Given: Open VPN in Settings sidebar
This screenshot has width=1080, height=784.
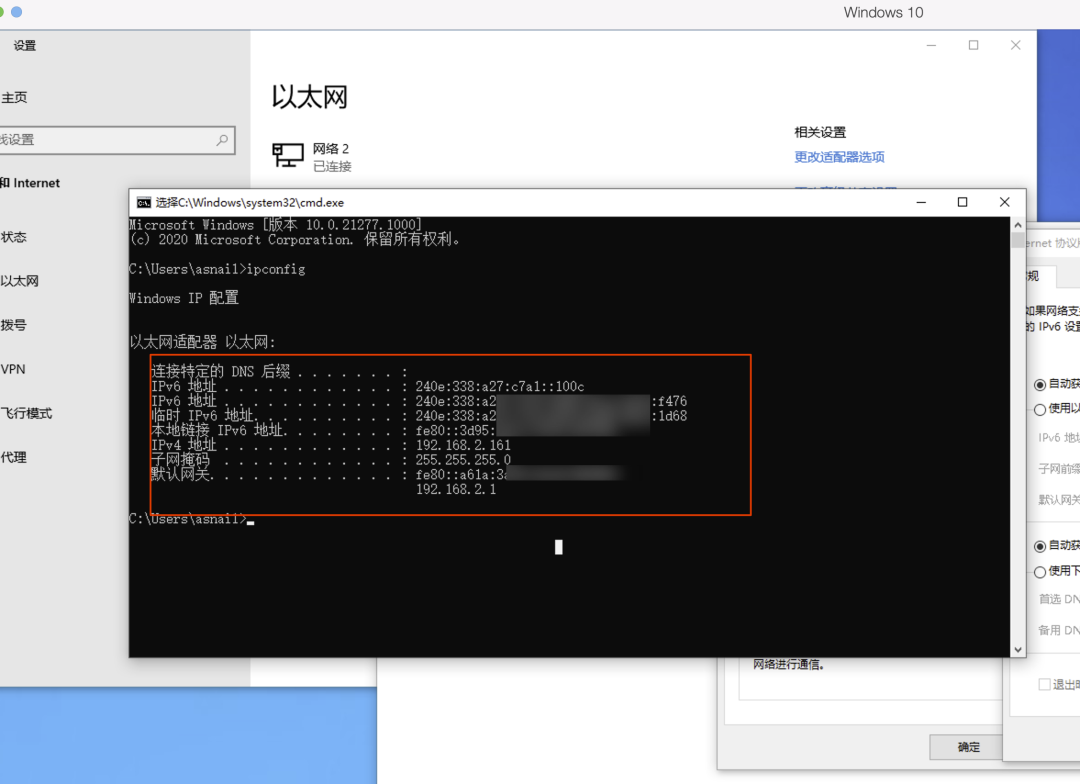Looking at the screenshot, I should point(13,369).
